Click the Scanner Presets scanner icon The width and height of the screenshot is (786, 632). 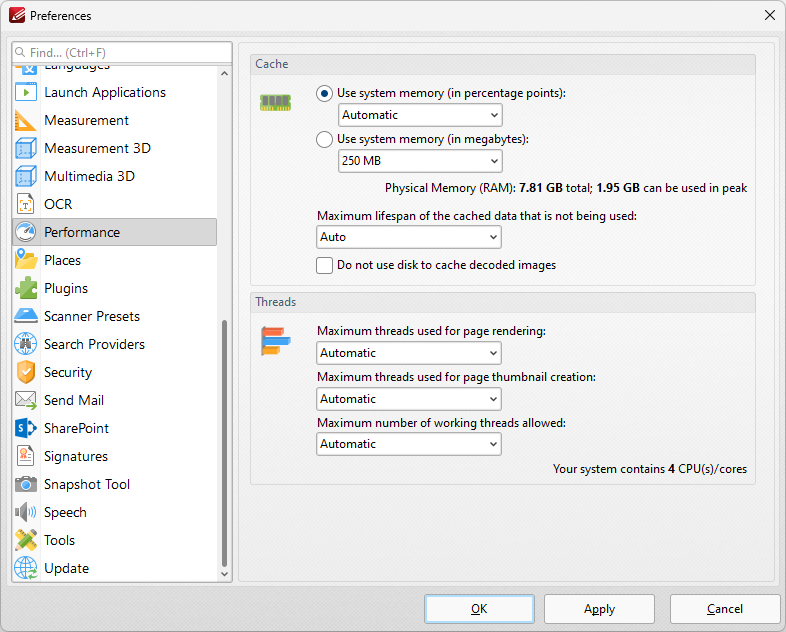[26, 316]
